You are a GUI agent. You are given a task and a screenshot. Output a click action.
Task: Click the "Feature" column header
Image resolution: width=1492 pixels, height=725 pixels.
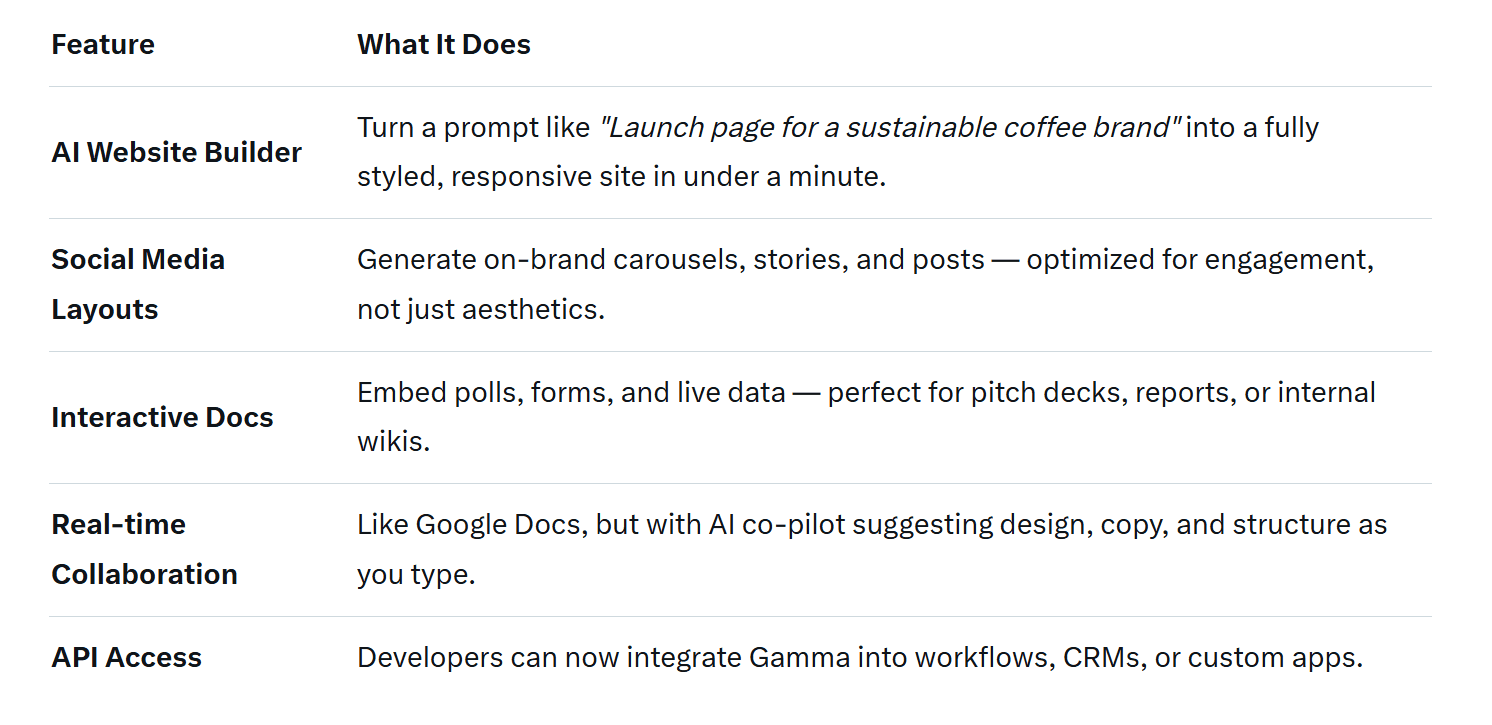[x=103, y=45]
